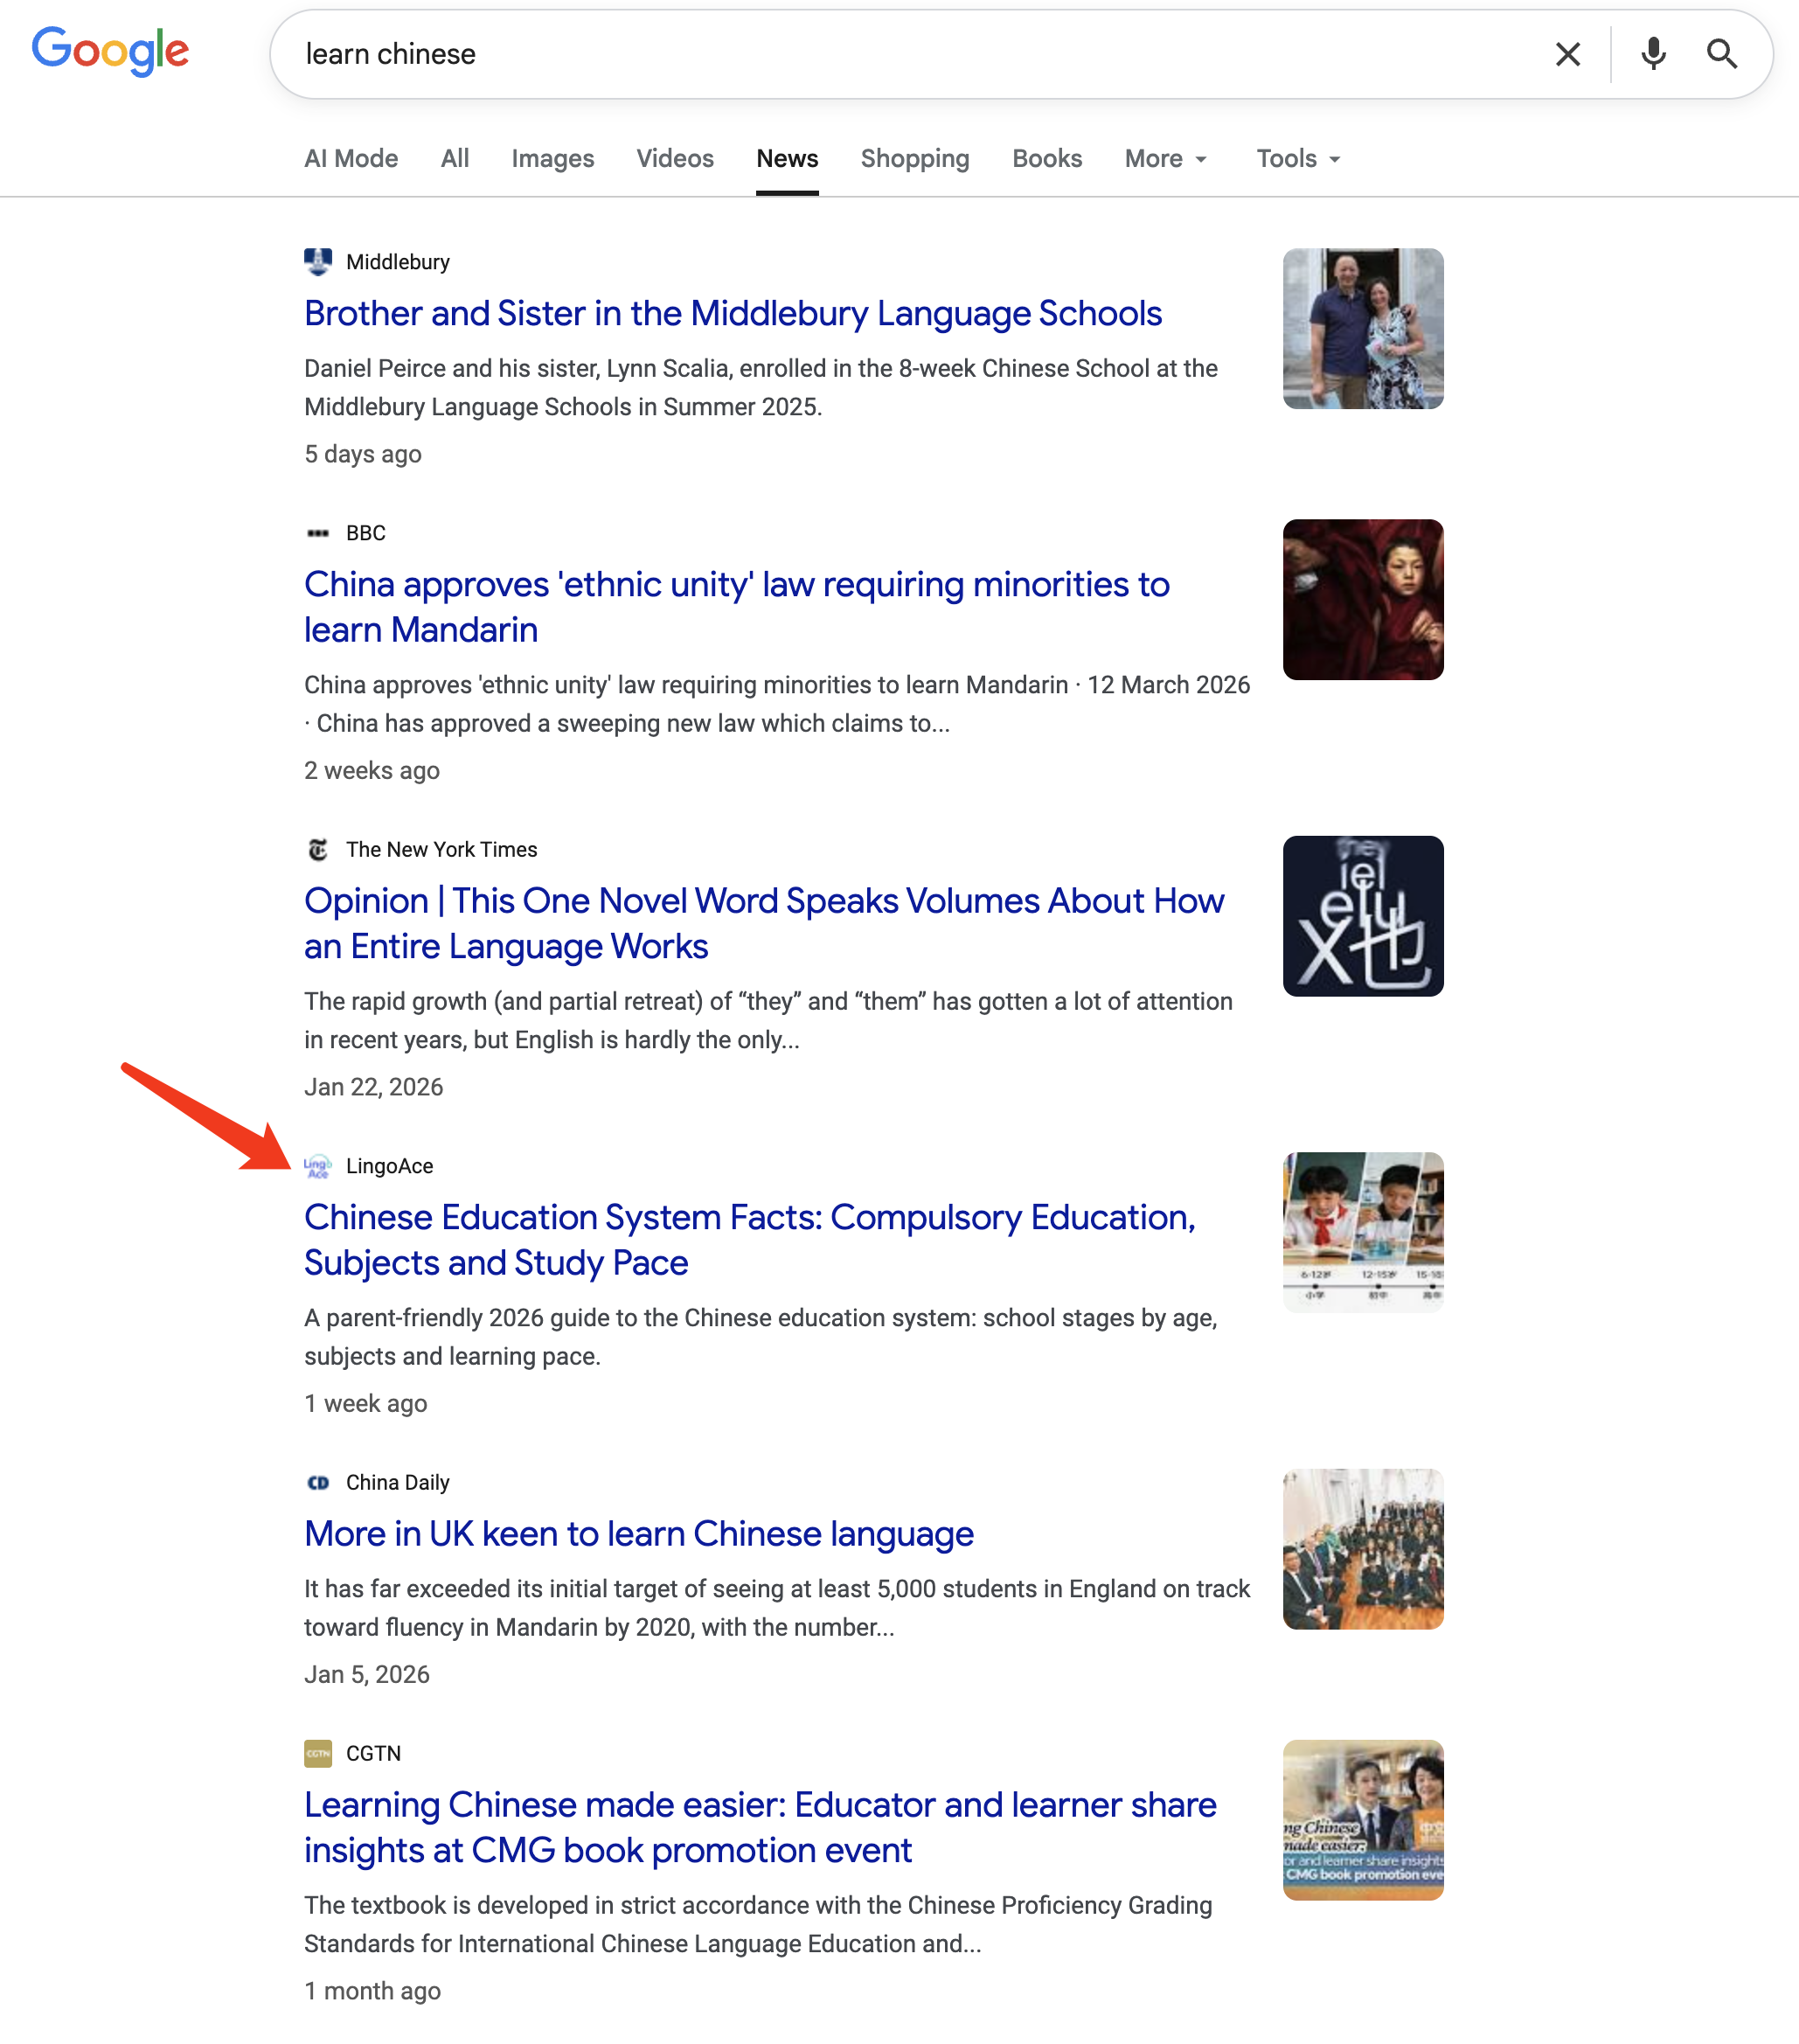Click the 'CGTN' source name
The height and width of the screenshot is (2044, 1799).
point(374,1753)
